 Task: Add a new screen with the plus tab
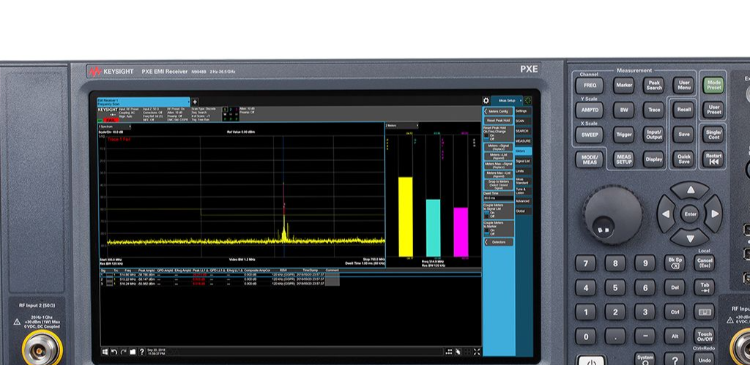(x=195, y=102)
